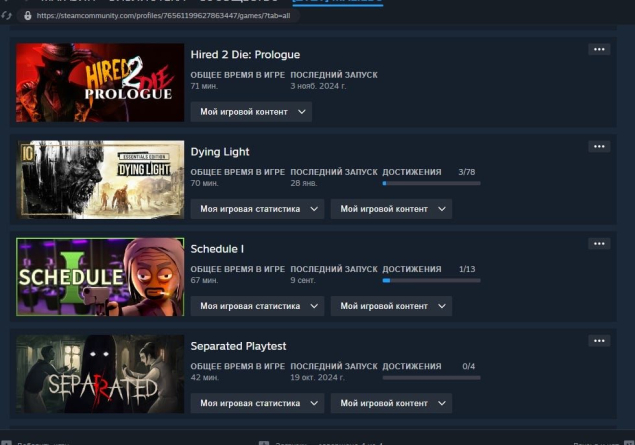Click the Separated Playtest cover image
Screen dimensions: 635x445
pos(100,374)
